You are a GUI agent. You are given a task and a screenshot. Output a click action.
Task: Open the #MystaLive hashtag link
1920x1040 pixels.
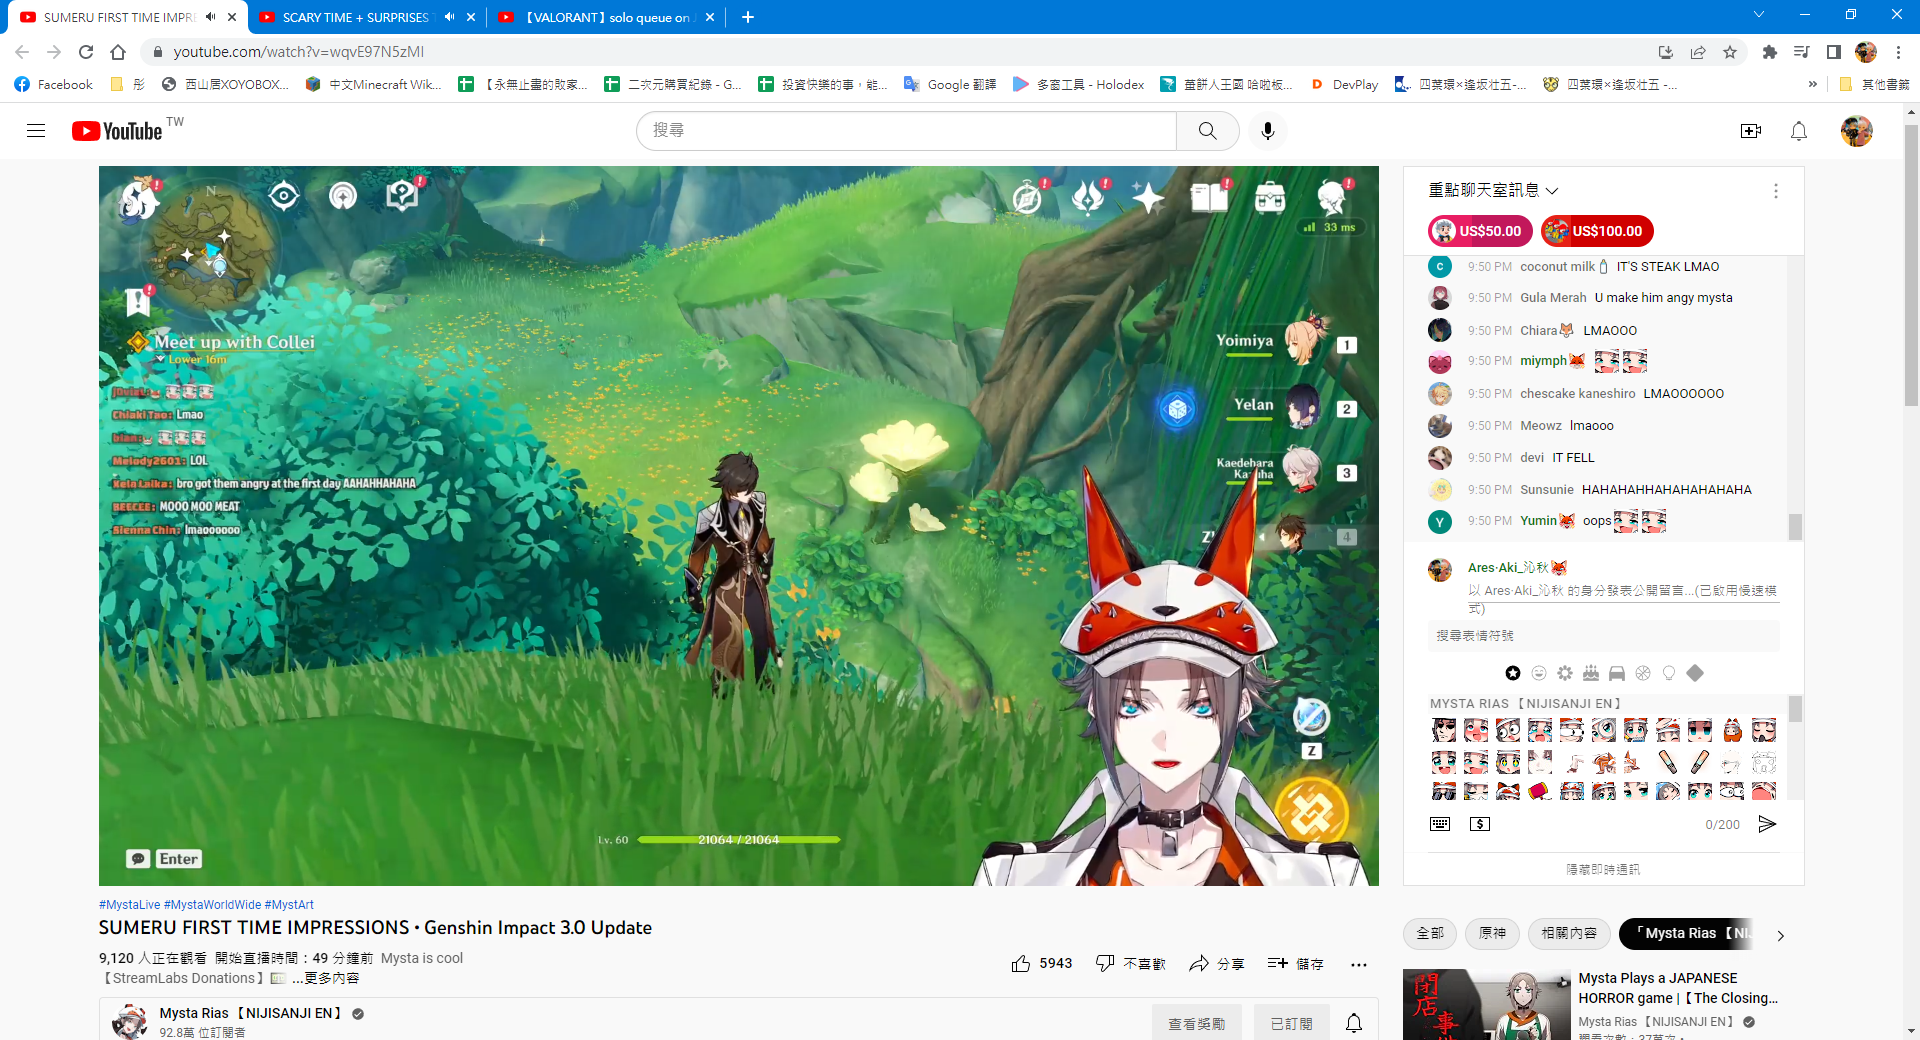pos(129,904)
